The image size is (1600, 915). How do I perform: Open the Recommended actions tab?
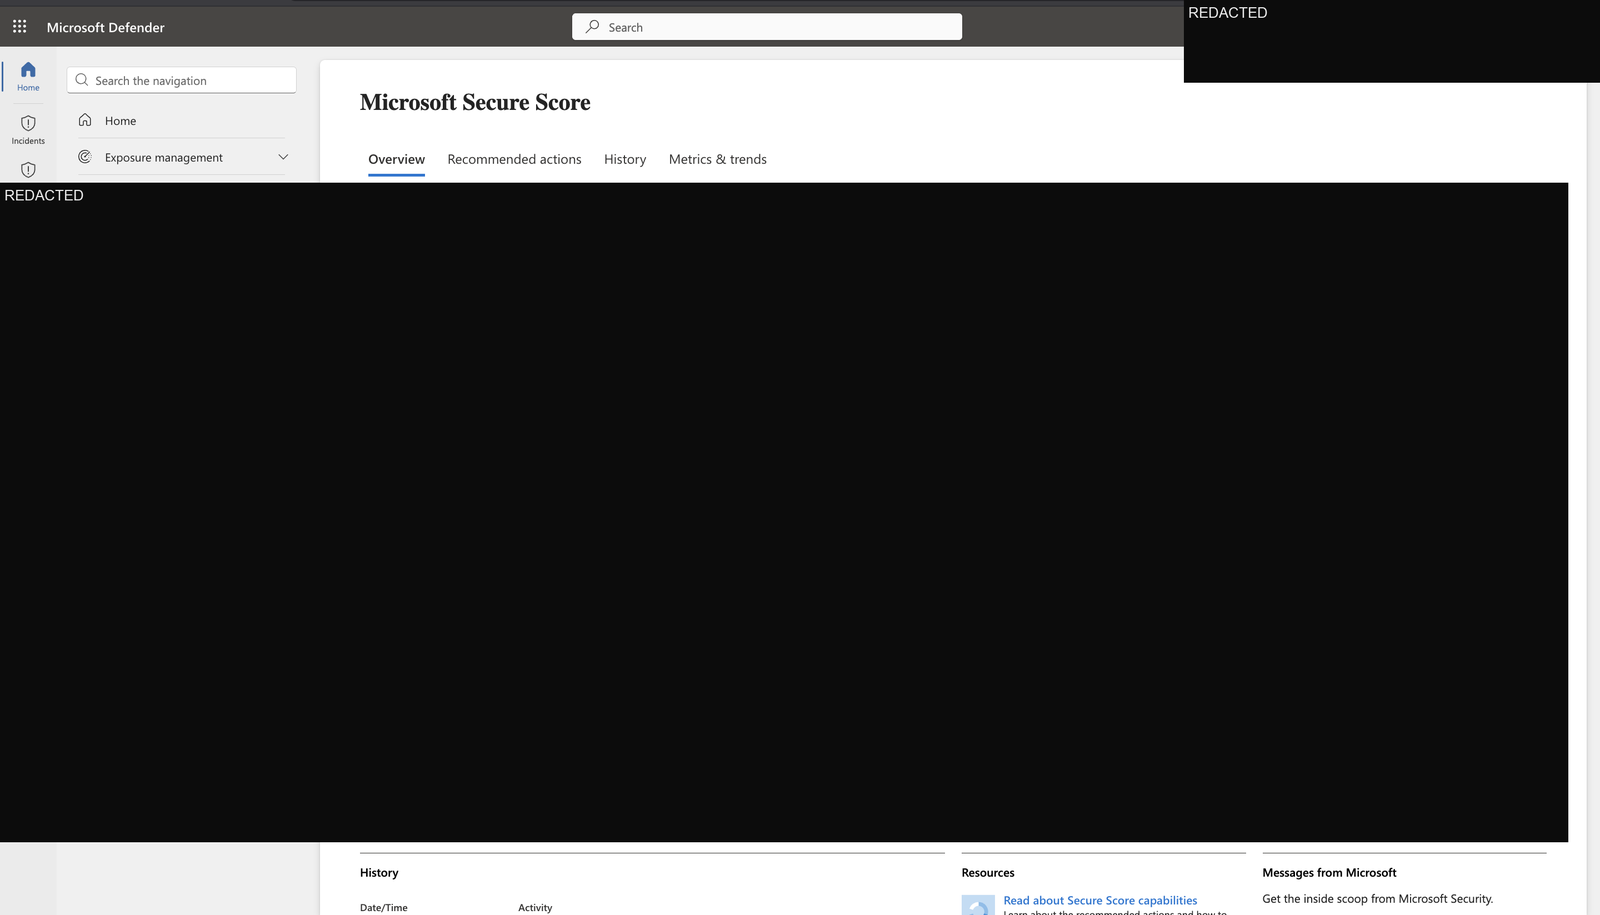(514, 160)
